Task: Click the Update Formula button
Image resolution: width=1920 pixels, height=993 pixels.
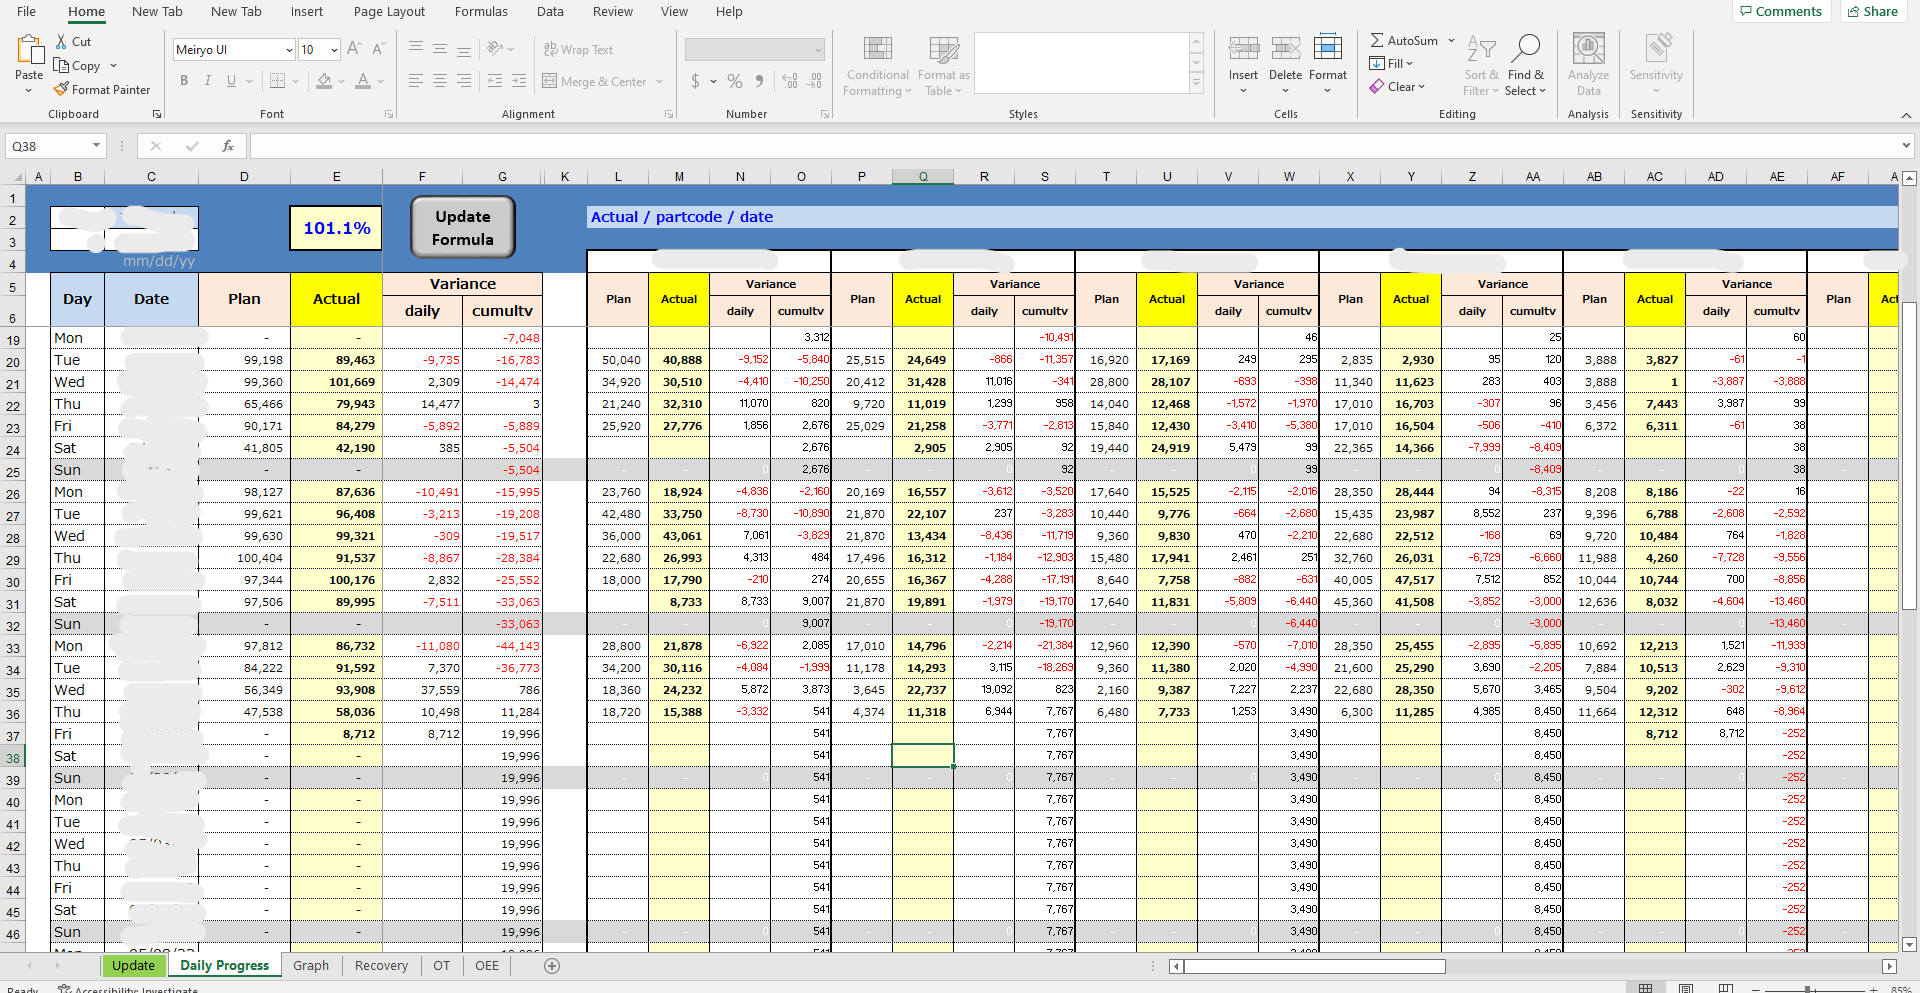Action: click(x=463, y=228)
